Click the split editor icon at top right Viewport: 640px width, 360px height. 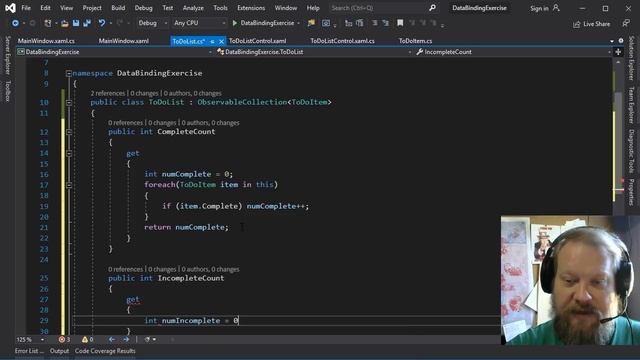point(618,52)
